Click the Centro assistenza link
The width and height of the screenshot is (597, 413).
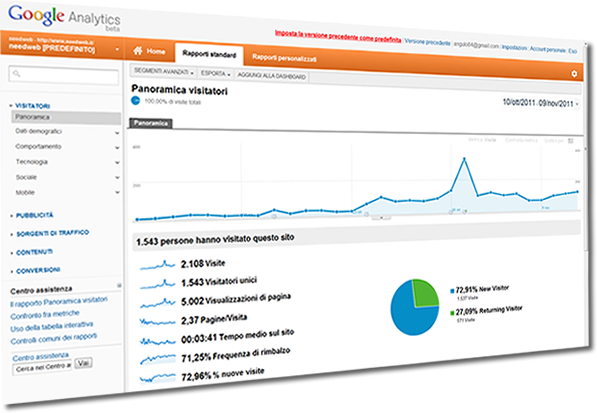[x=41, y=357]
